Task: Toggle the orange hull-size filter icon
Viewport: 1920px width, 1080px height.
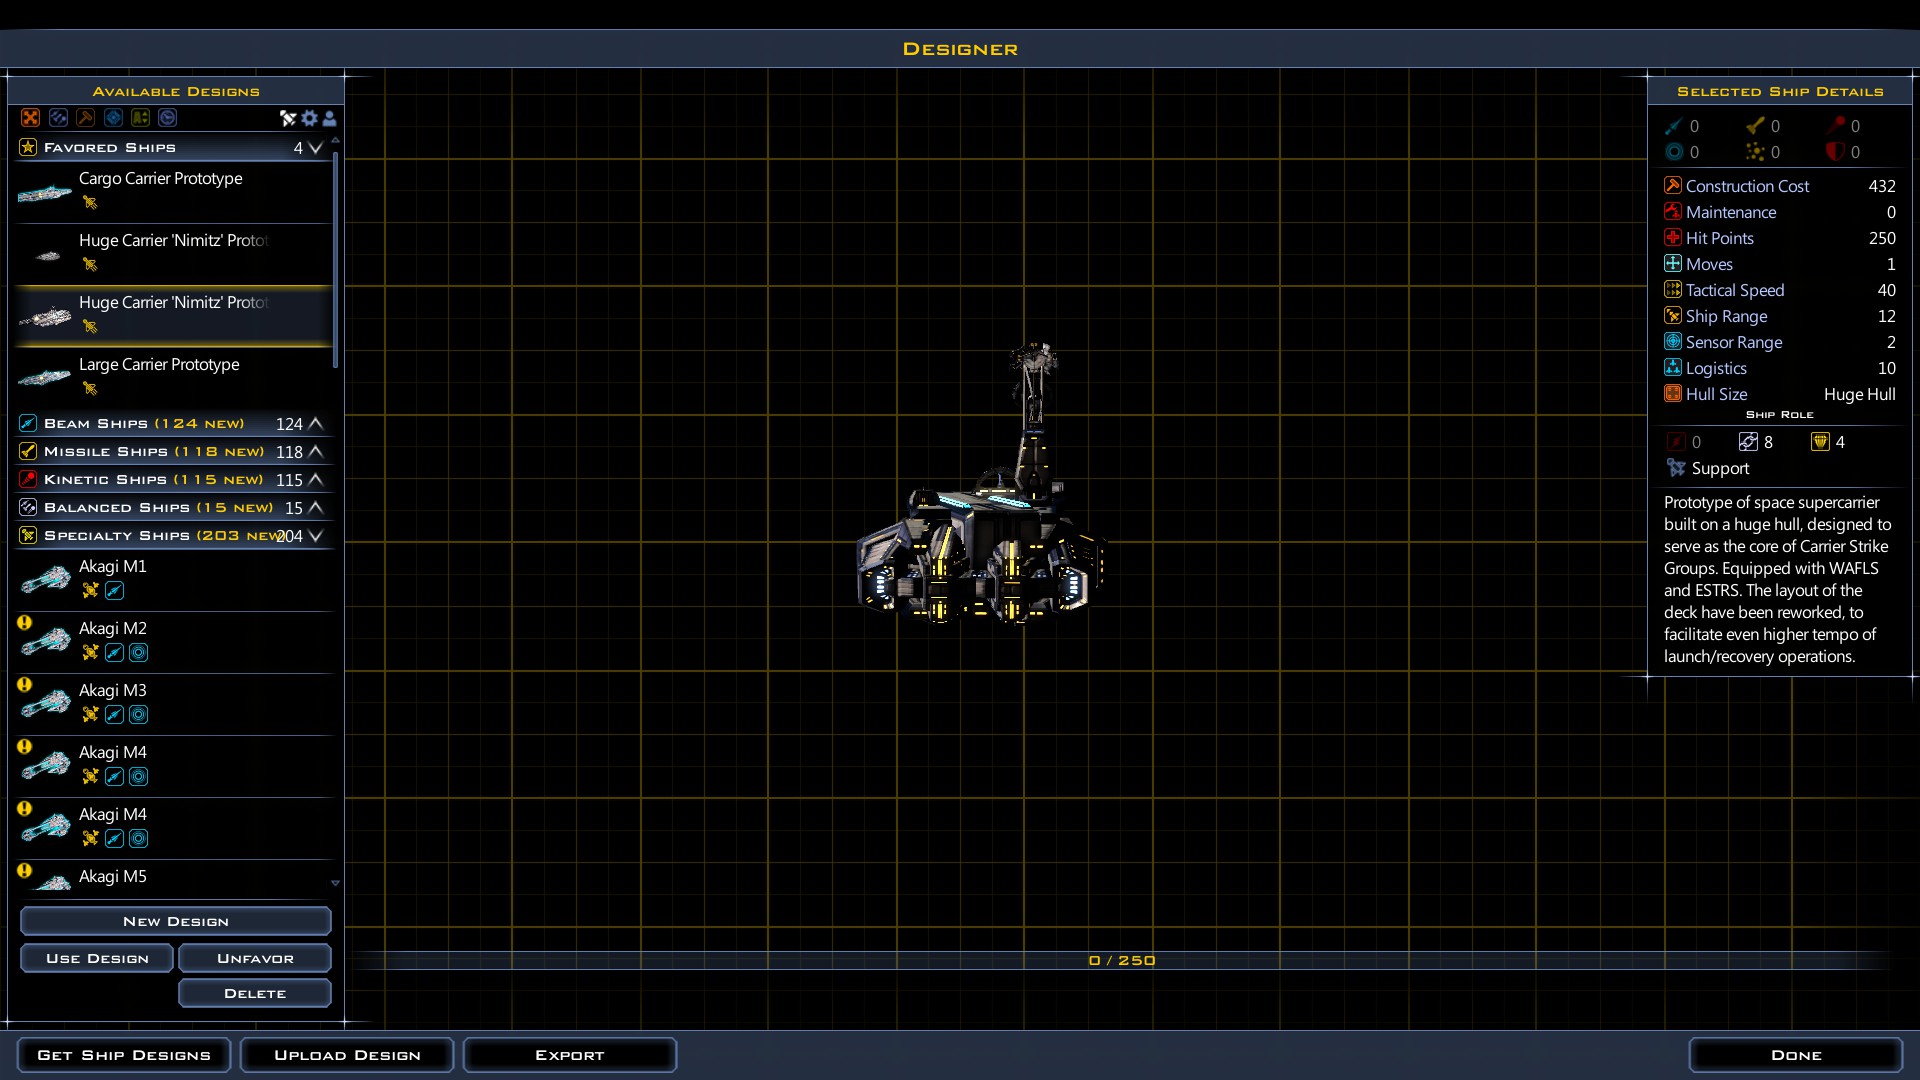Action: tap(31, 118)
